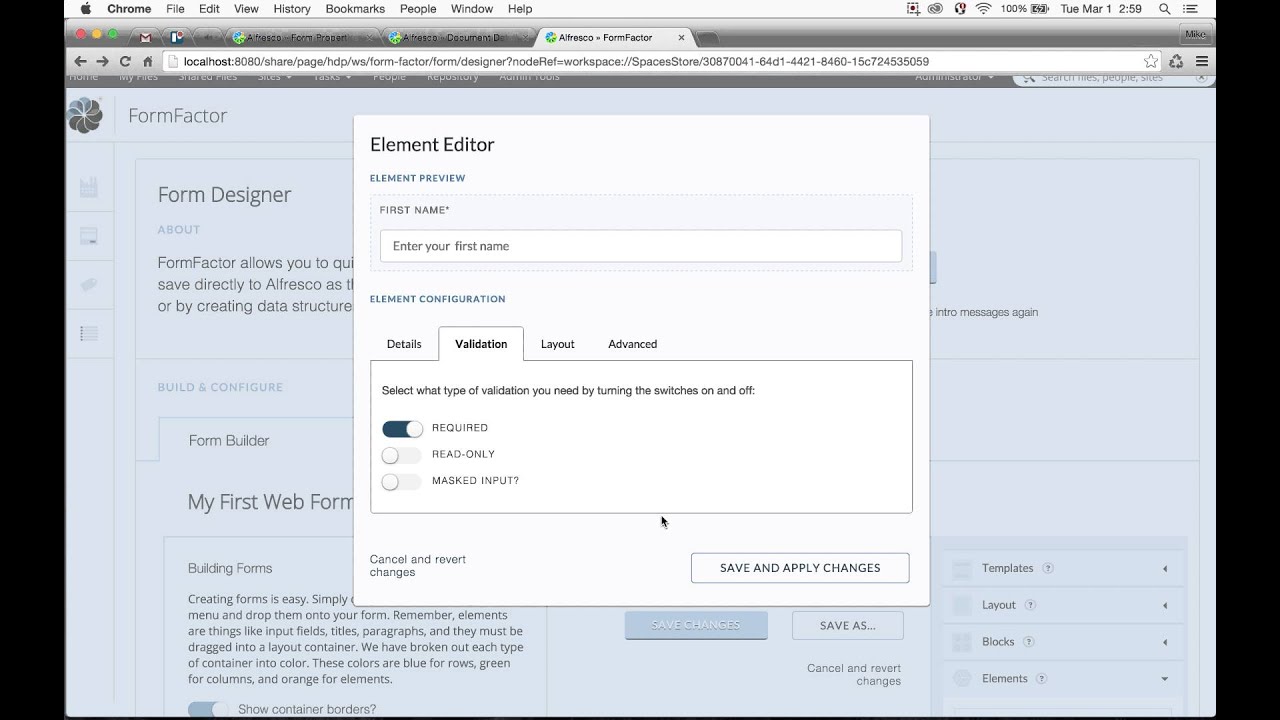Collapse the Elements panel arrow
The width and height of the screenshot is (1280, 720).
(1165, 679)
